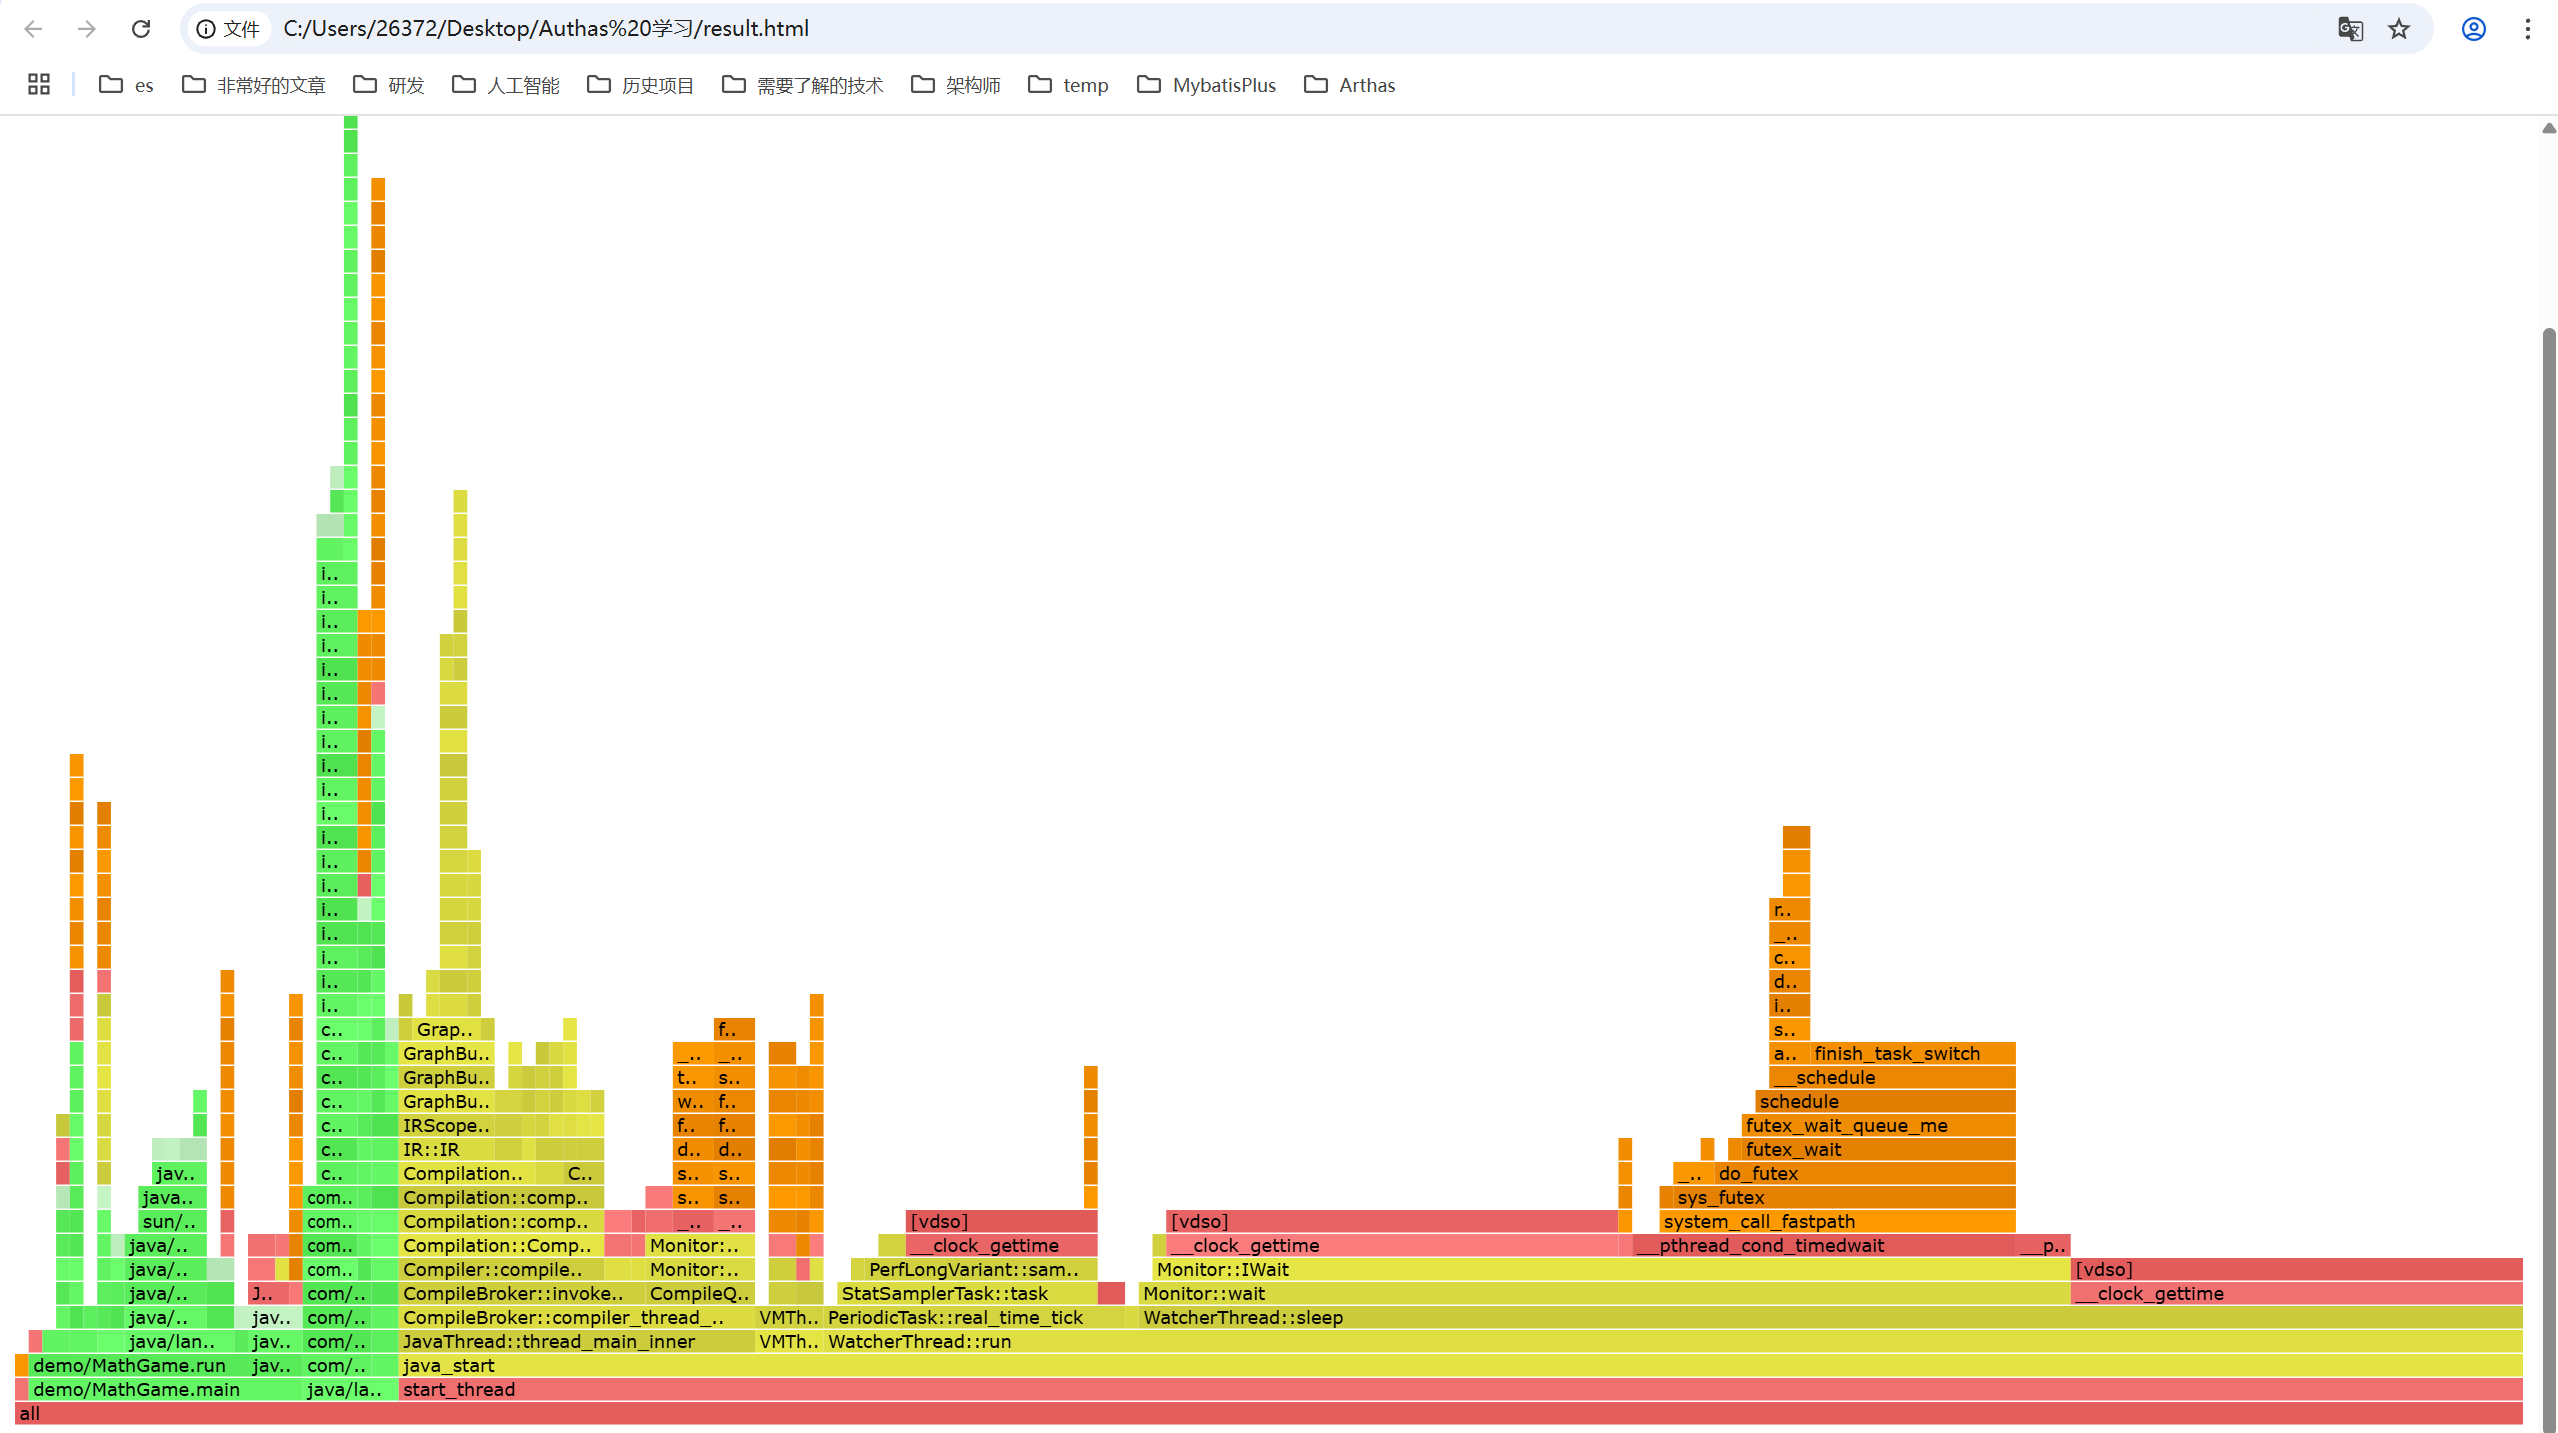Open the MybatisPlus bookmark folder
Screen dimensions: 2558x1433
[x=1206, y=85]
